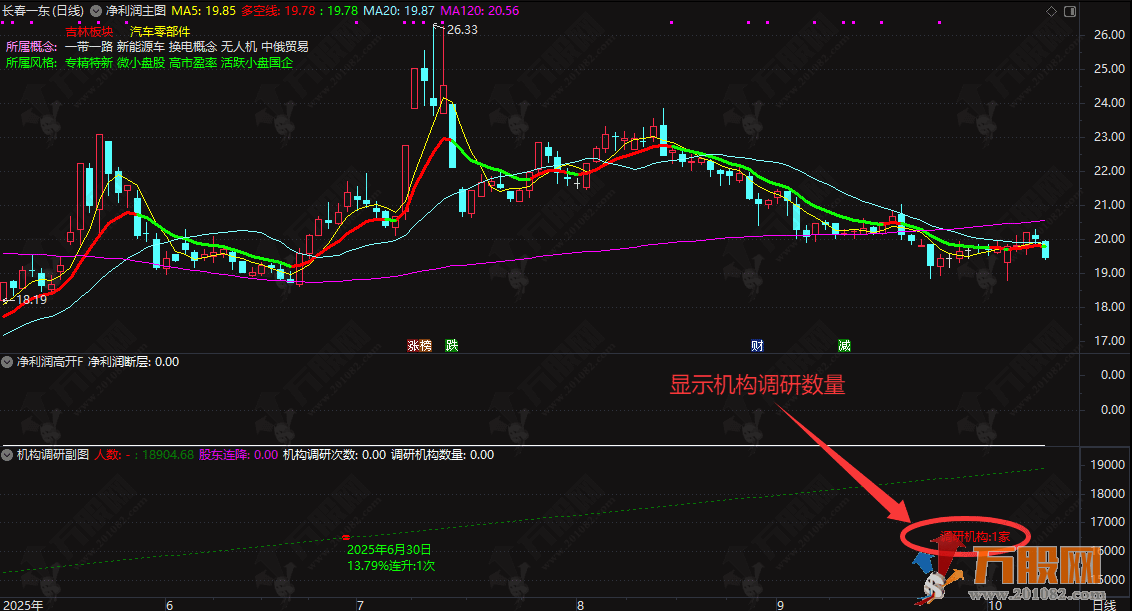Open the indicator dropdown beside 长春一东(日线)
Image resolution: width=1132 pixels, height=611 pixels.
[95, 11]
